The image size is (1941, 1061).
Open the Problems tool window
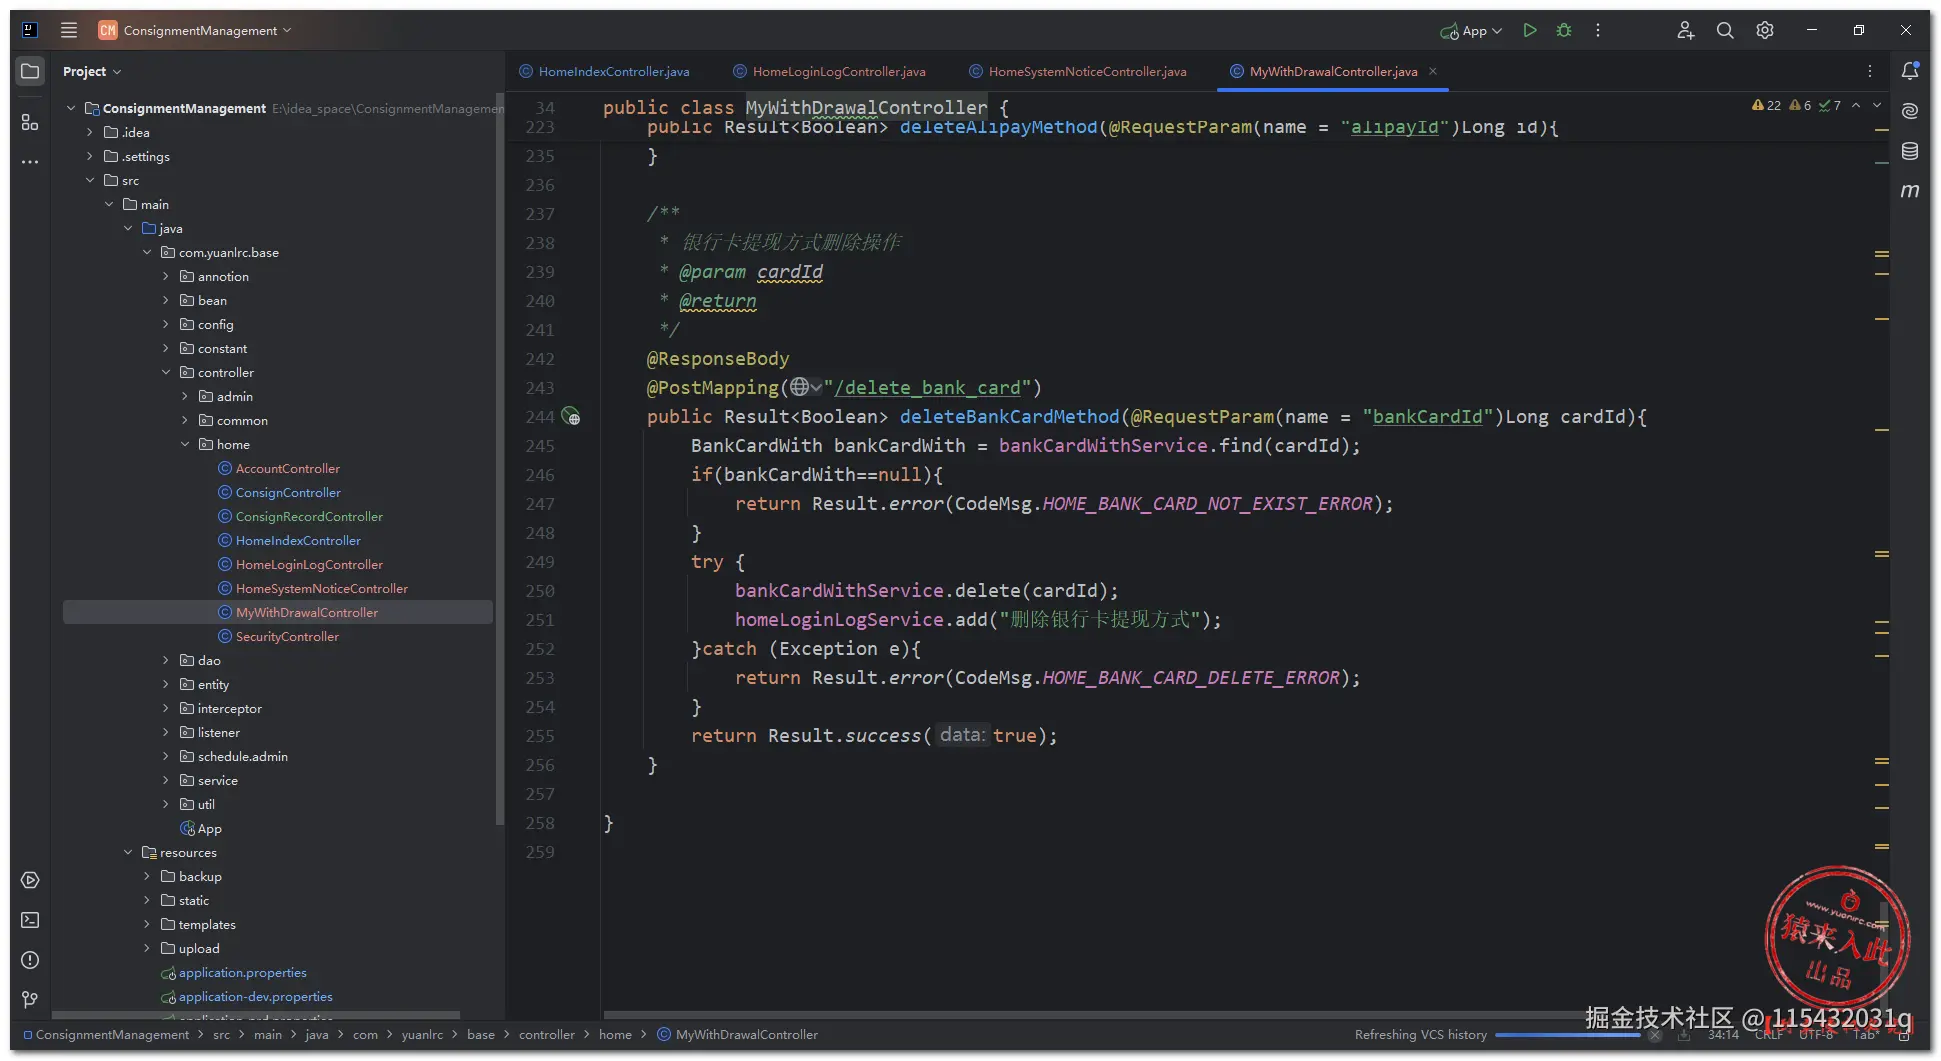point(30,960)
